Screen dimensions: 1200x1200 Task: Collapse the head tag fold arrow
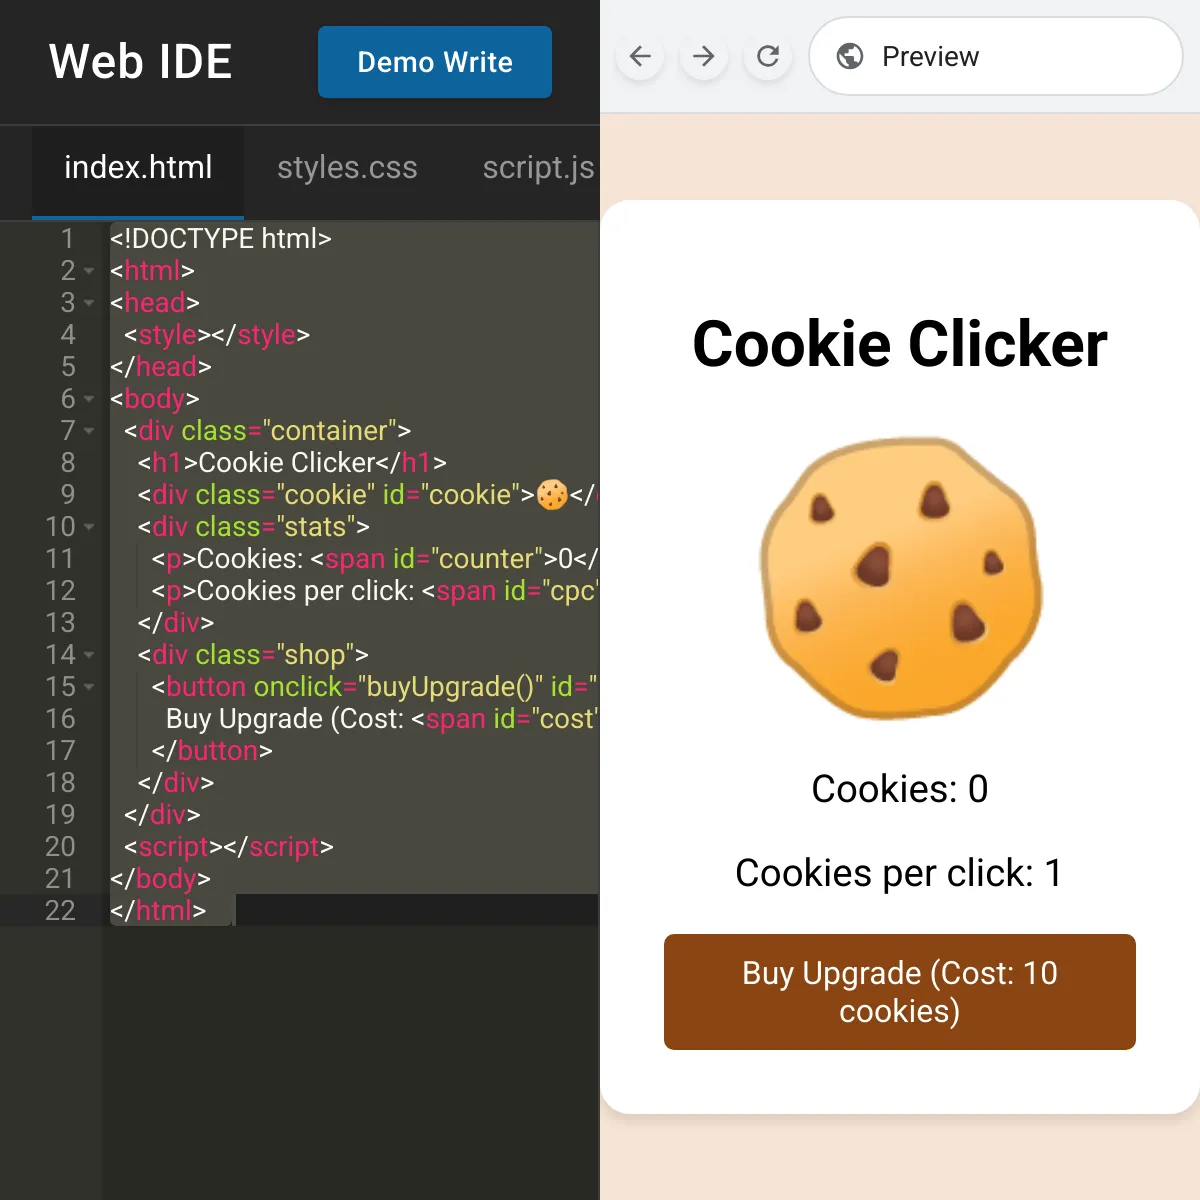point(89,303)
